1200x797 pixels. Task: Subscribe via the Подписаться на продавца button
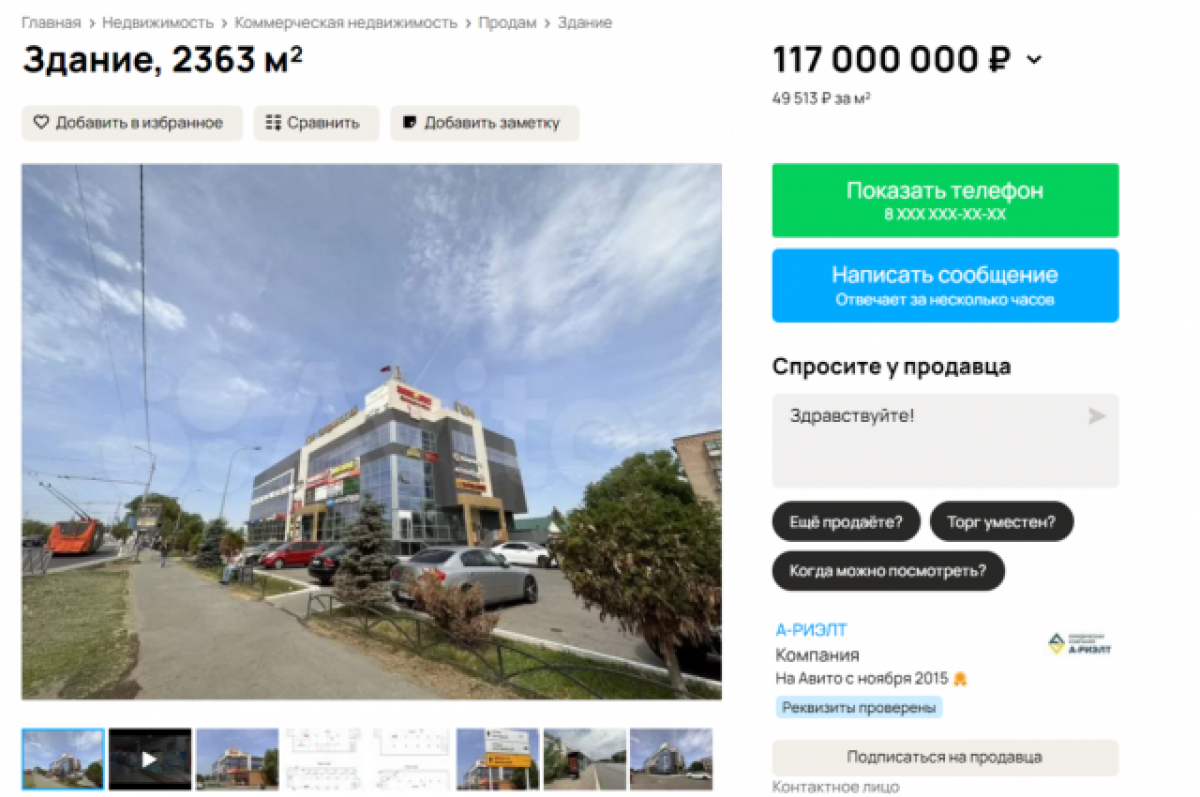click(945, 757)
